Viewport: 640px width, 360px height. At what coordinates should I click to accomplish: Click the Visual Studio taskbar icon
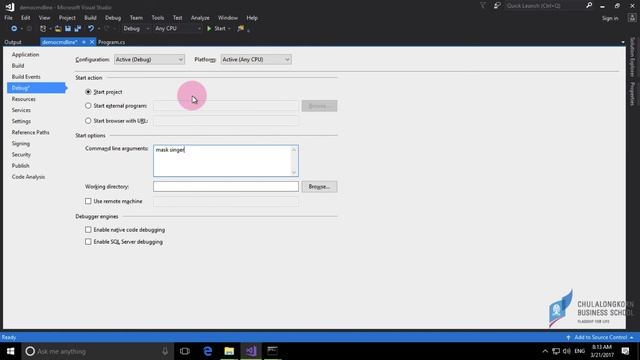click(251, 351)
